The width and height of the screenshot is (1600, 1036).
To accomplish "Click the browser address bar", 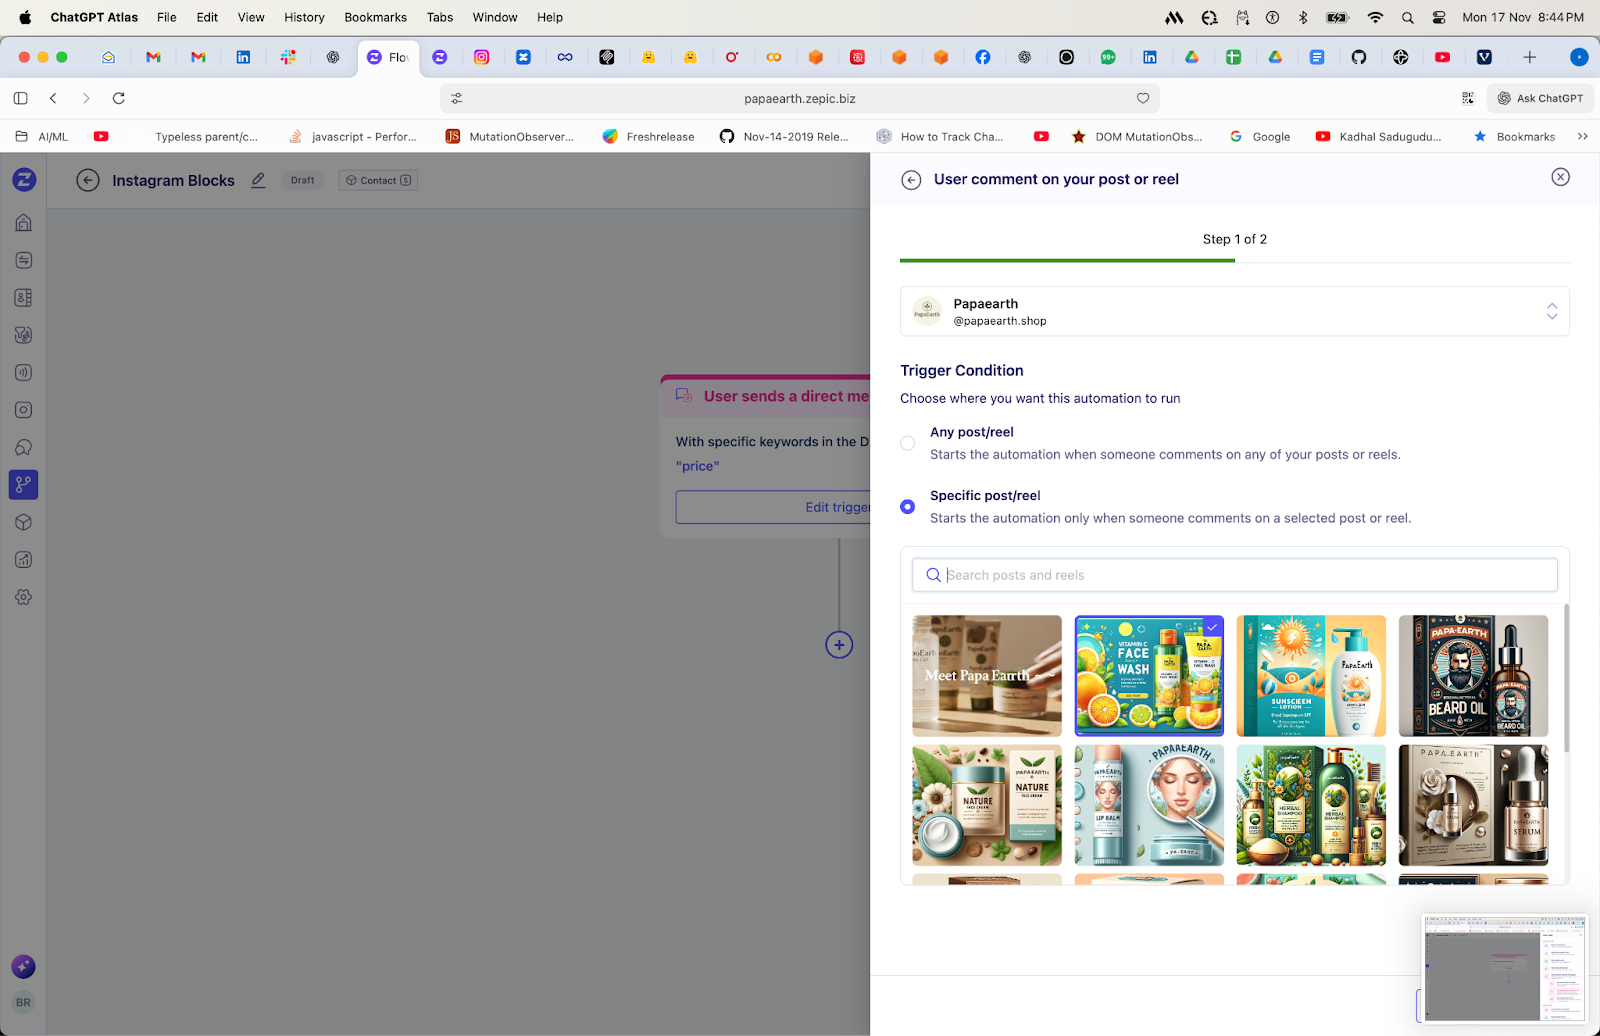I will (800, 98).
